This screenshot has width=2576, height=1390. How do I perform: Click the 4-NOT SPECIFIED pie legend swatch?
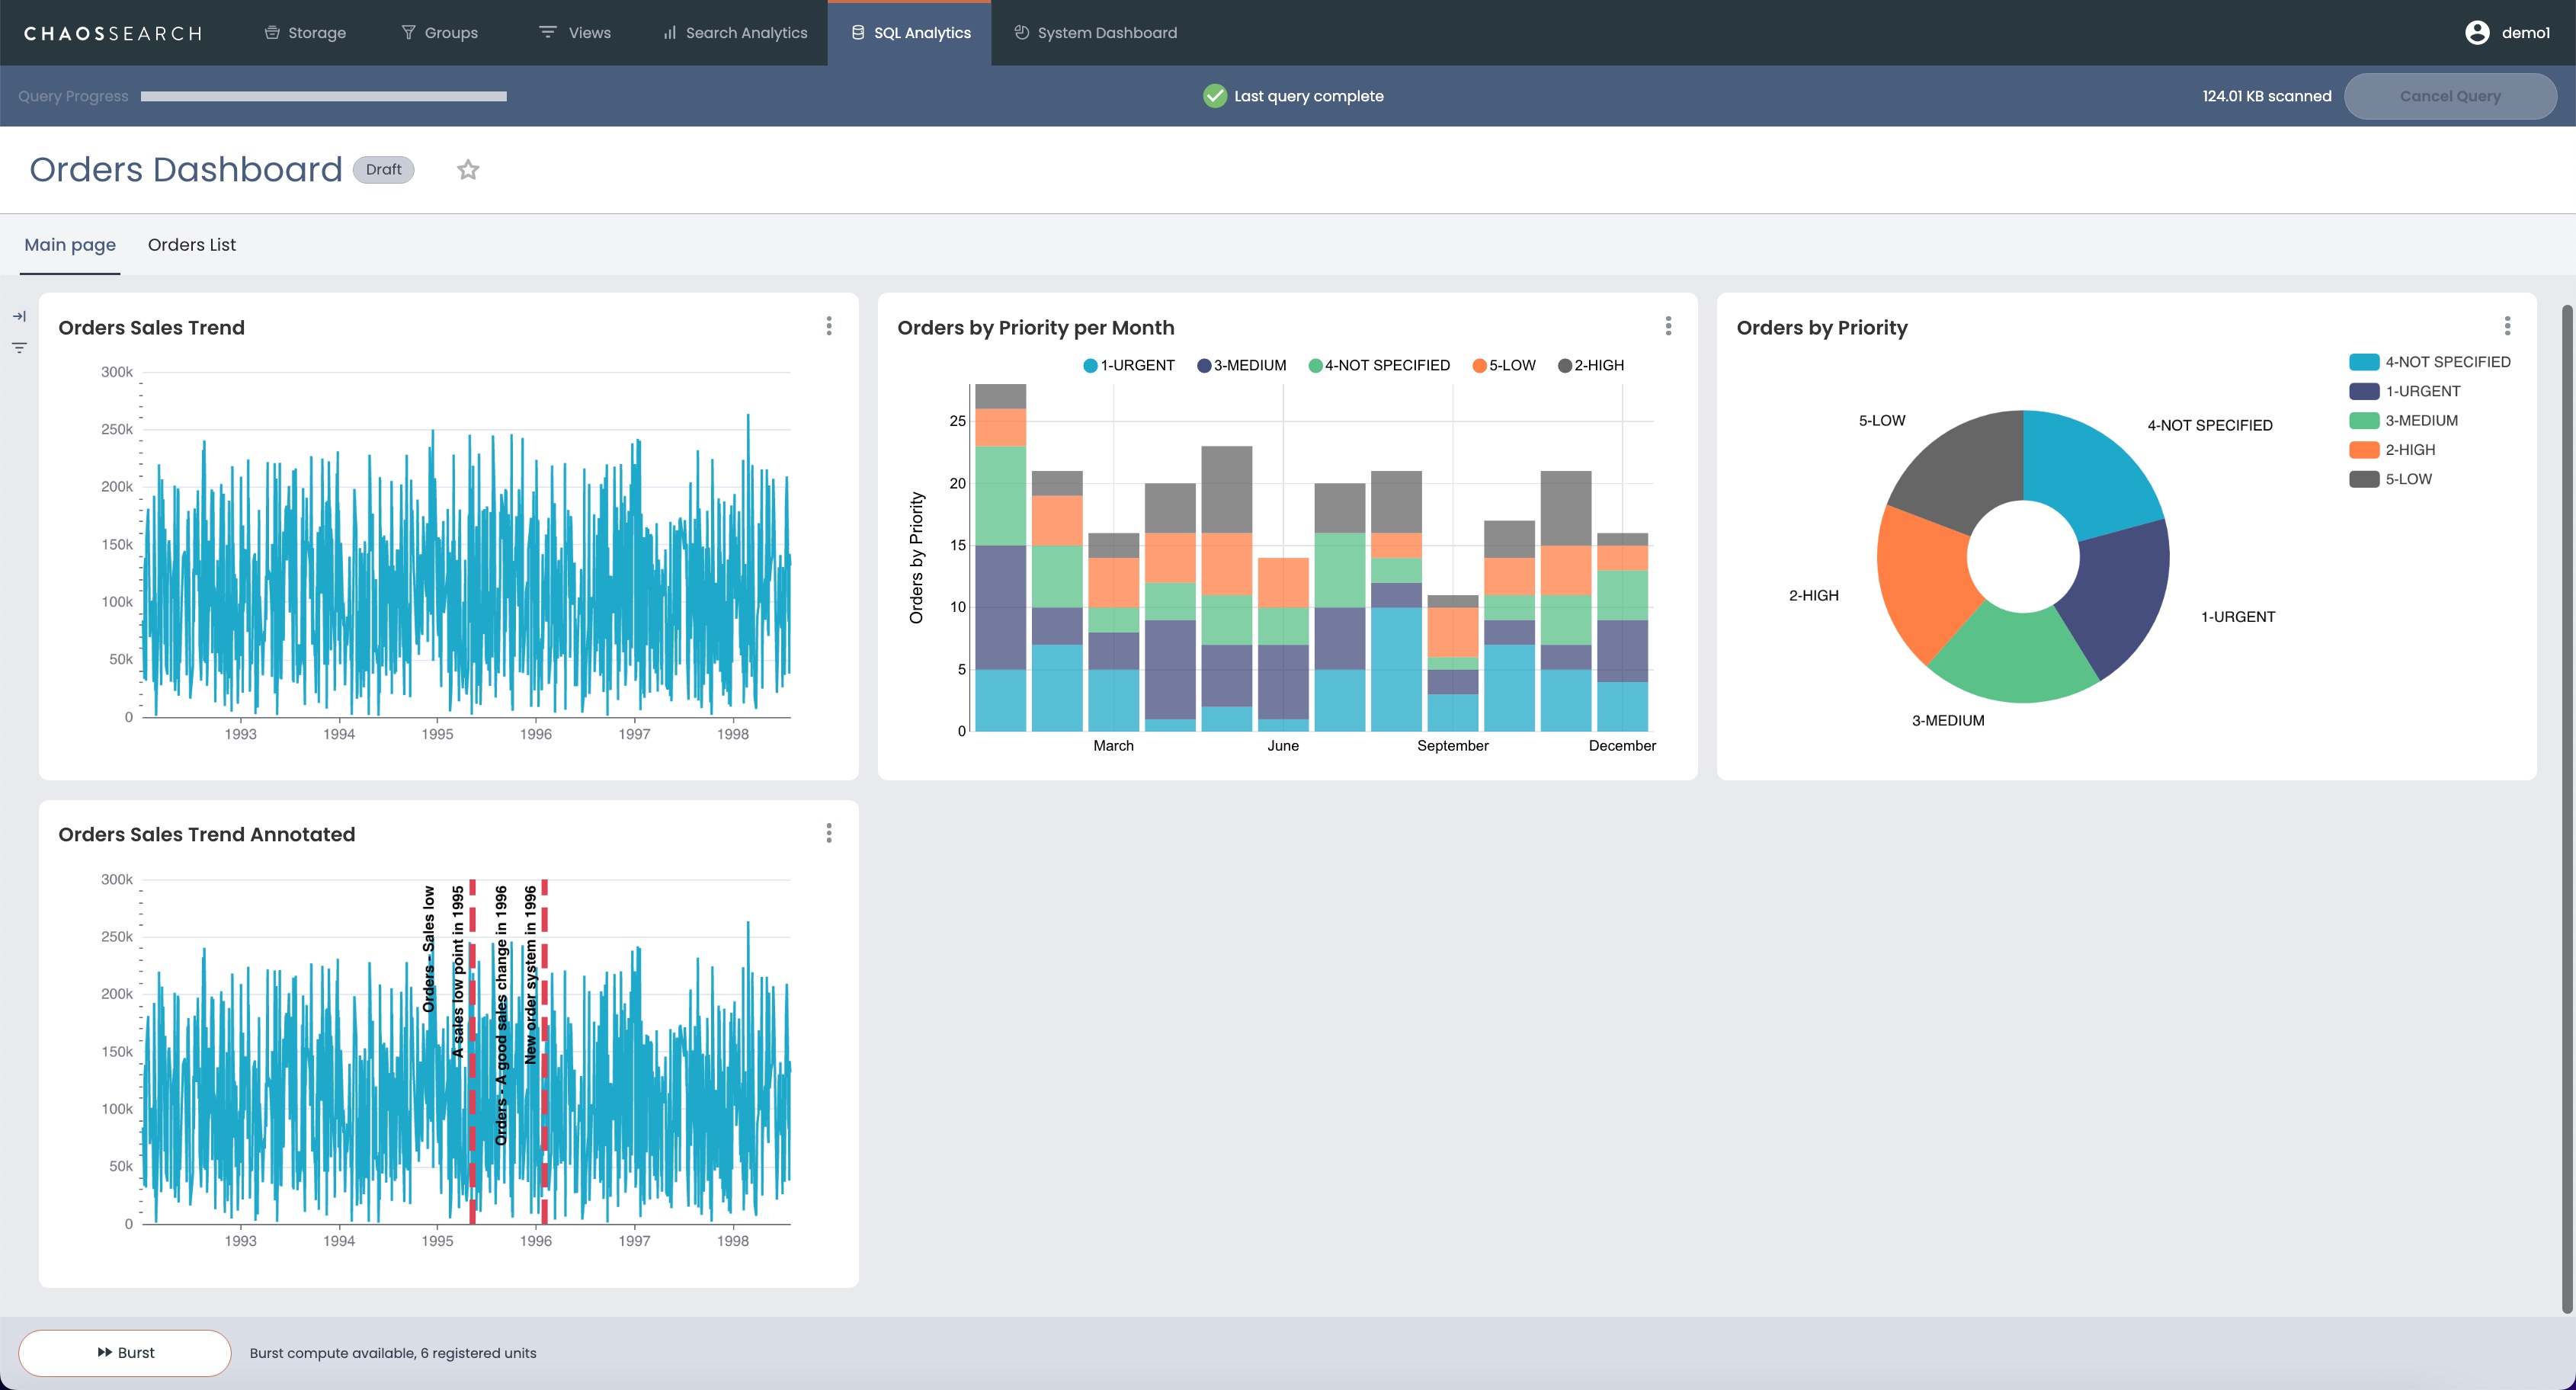(x=2364, y=362)
